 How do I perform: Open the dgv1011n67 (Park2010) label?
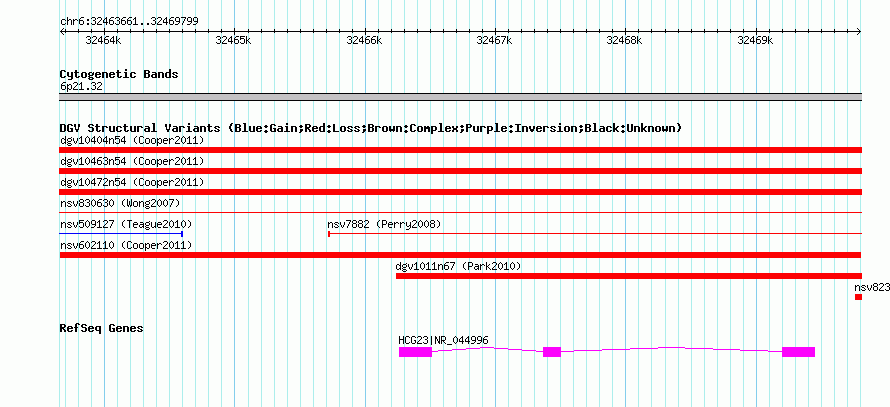point(458,266)
